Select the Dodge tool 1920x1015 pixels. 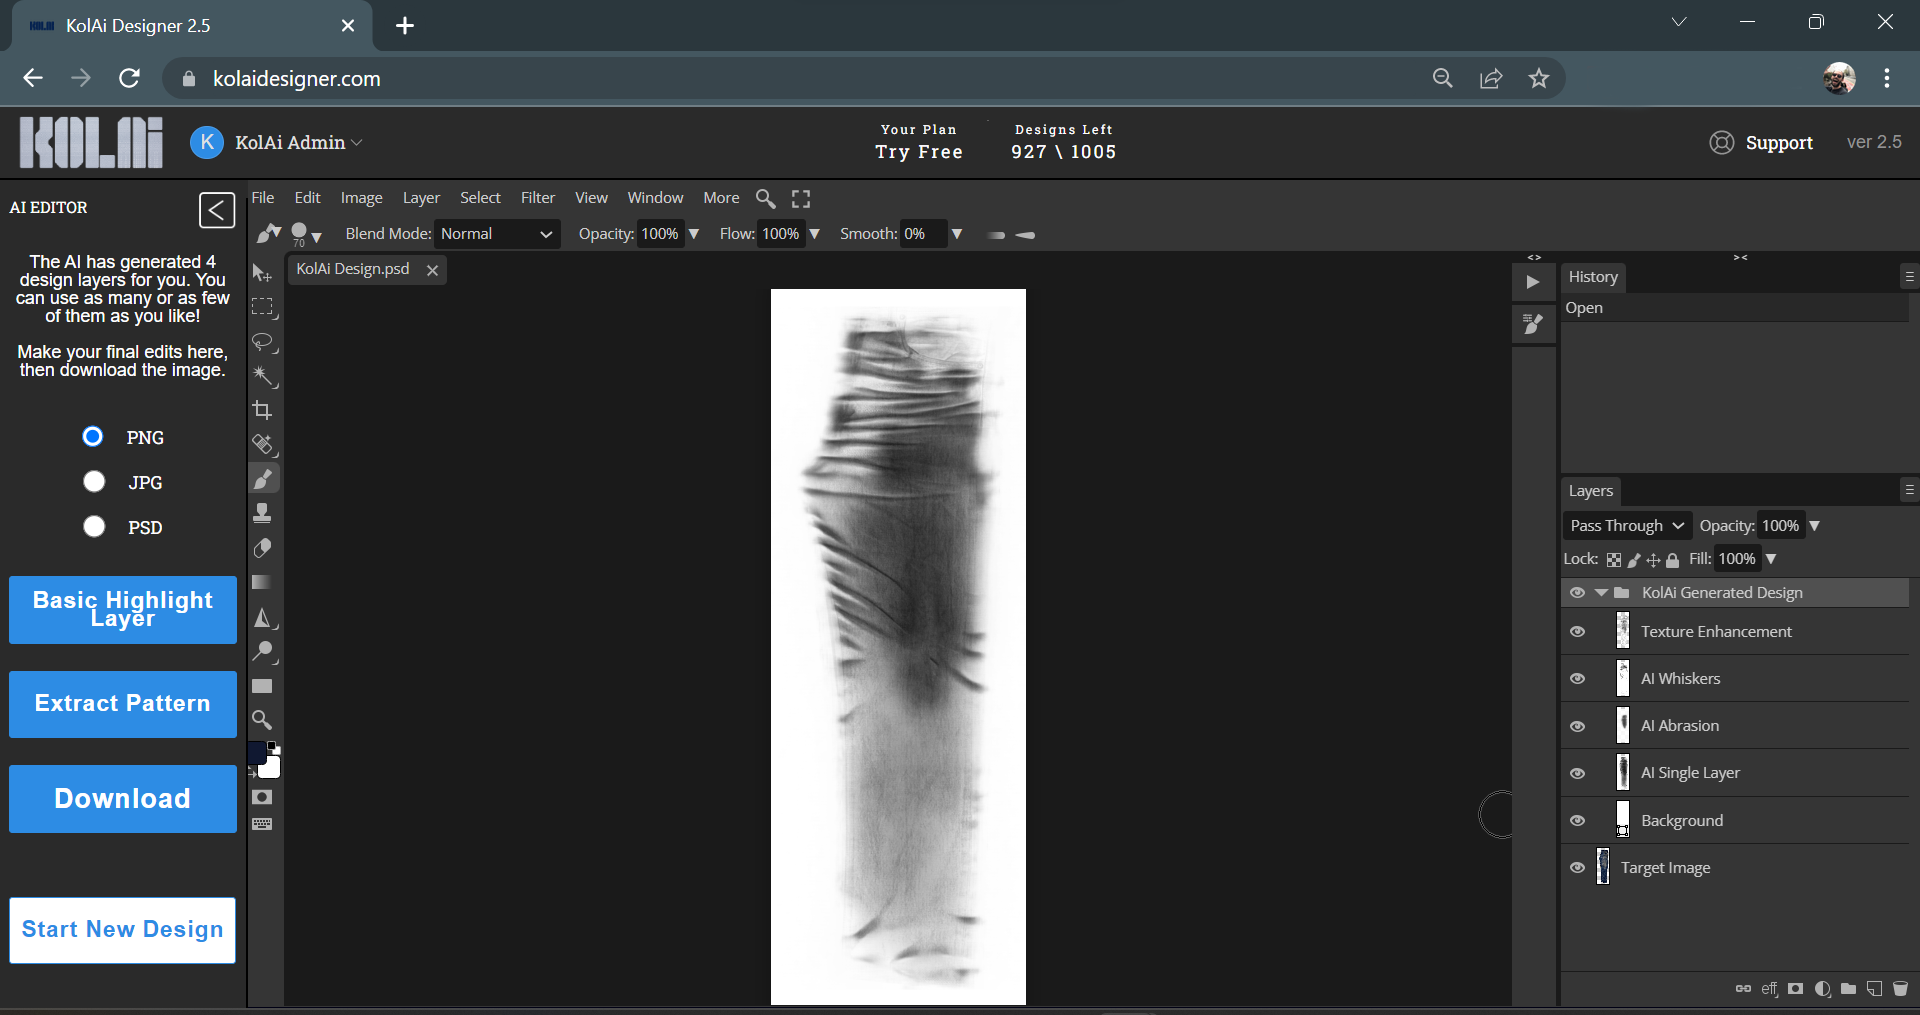(263, 652)
